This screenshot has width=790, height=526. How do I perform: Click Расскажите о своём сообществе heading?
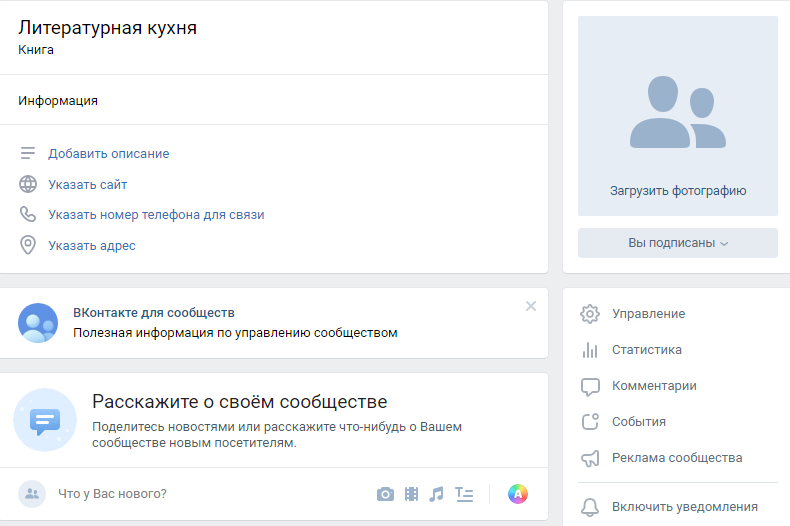point(240,402)
